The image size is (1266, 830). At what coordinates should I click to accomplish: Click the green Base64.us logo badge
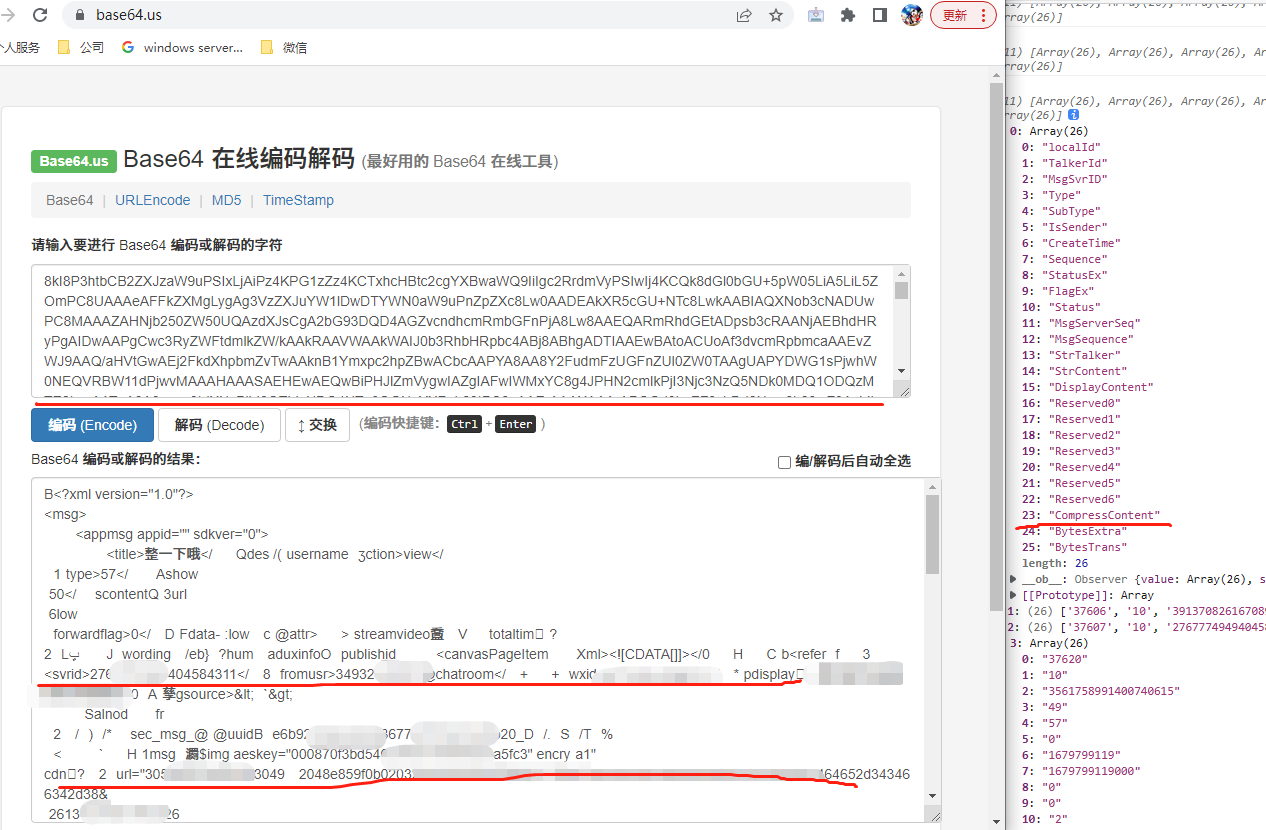[73, 161]
